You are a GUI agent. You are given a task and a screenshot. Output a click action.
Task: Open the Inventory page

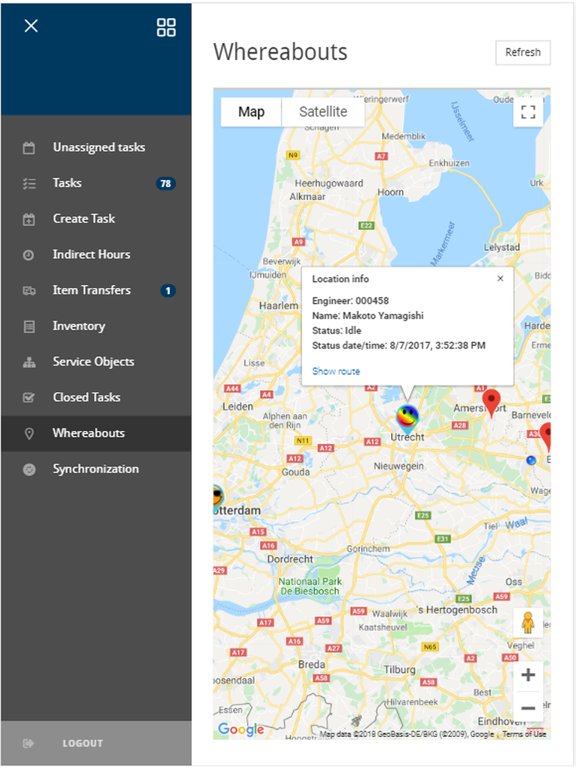pyautogui.click(x=96, y=326)
